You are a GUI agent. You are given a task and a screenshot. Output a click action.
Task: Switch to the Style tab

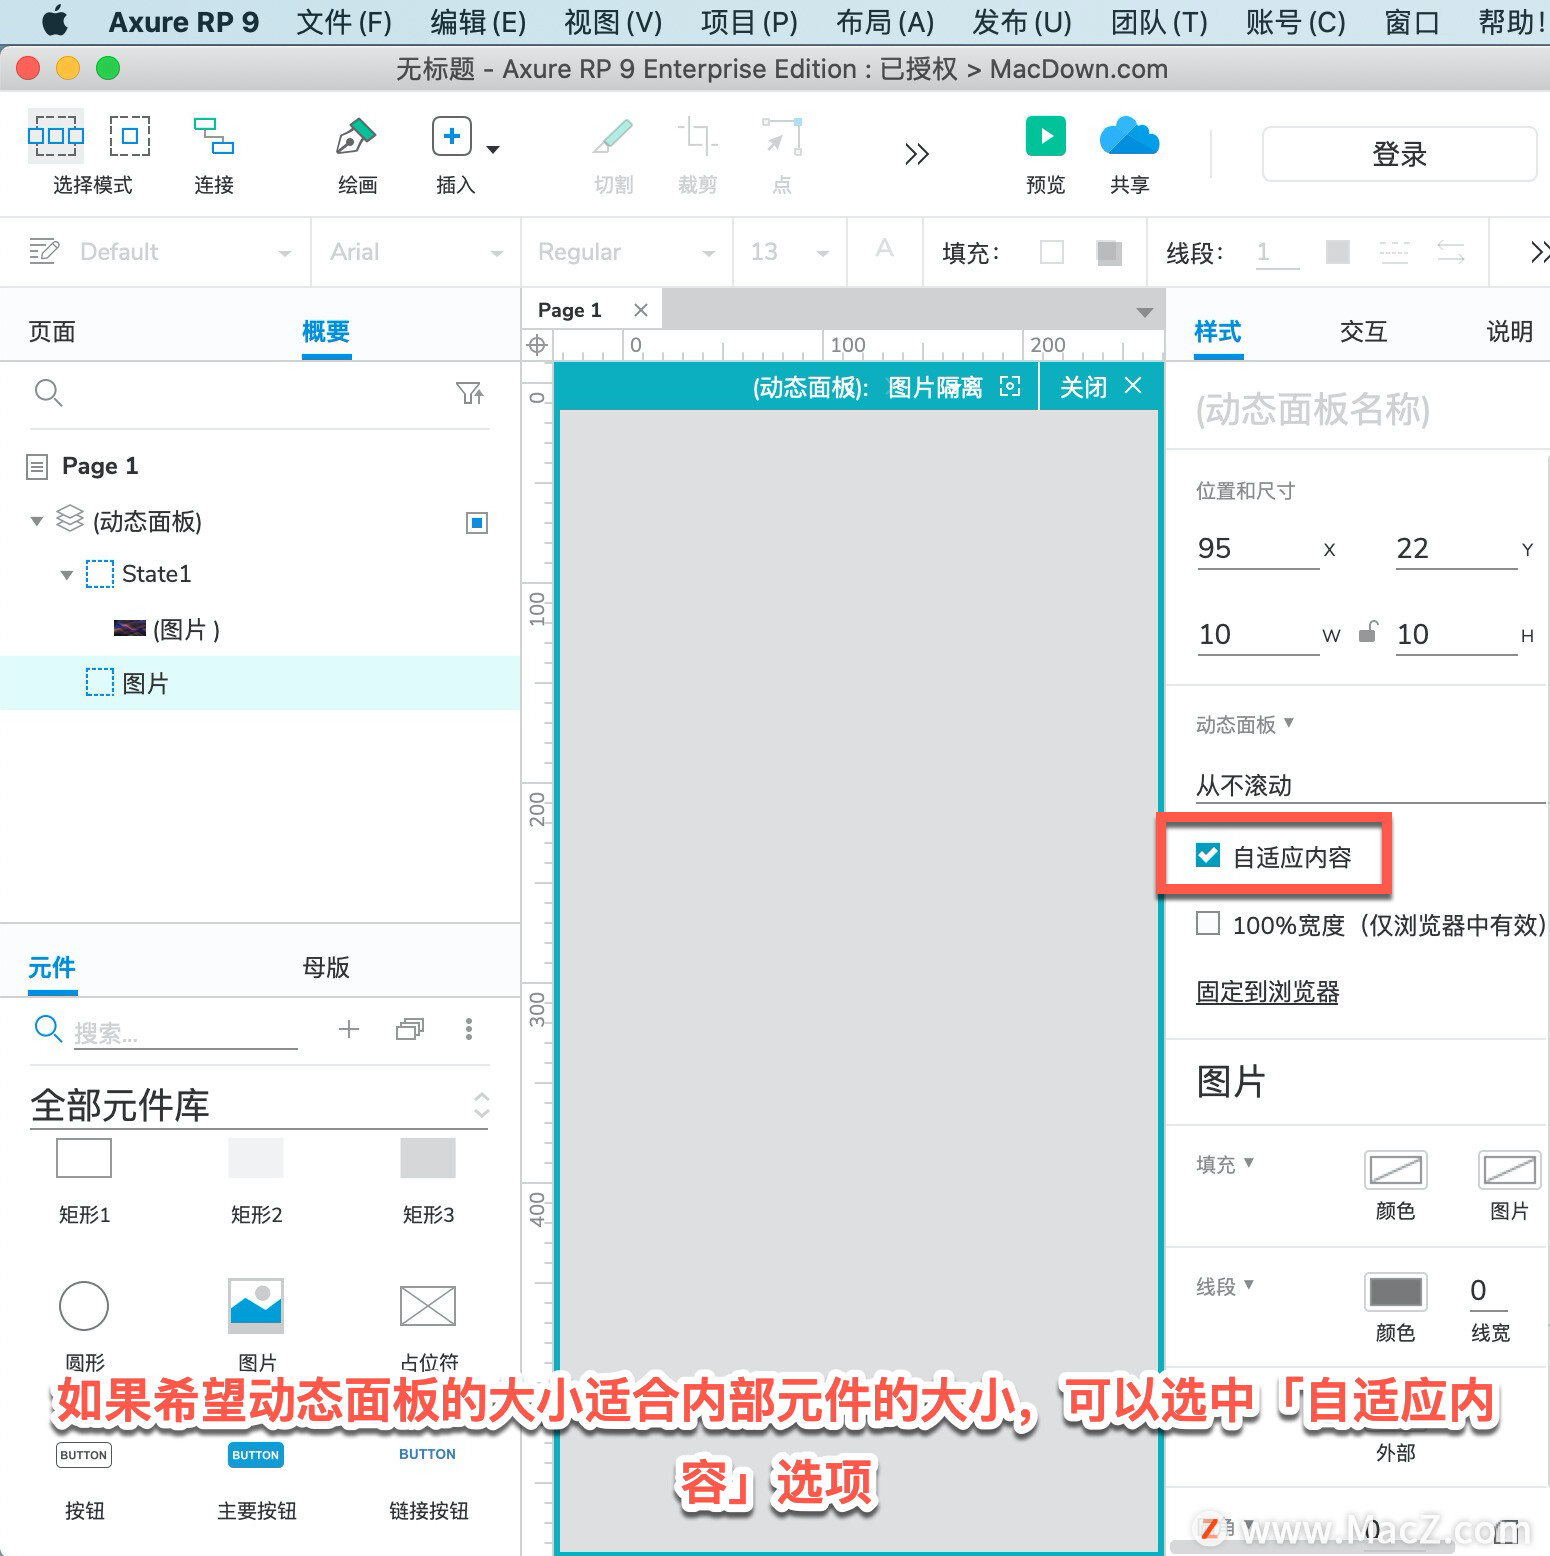point(1218,332)
